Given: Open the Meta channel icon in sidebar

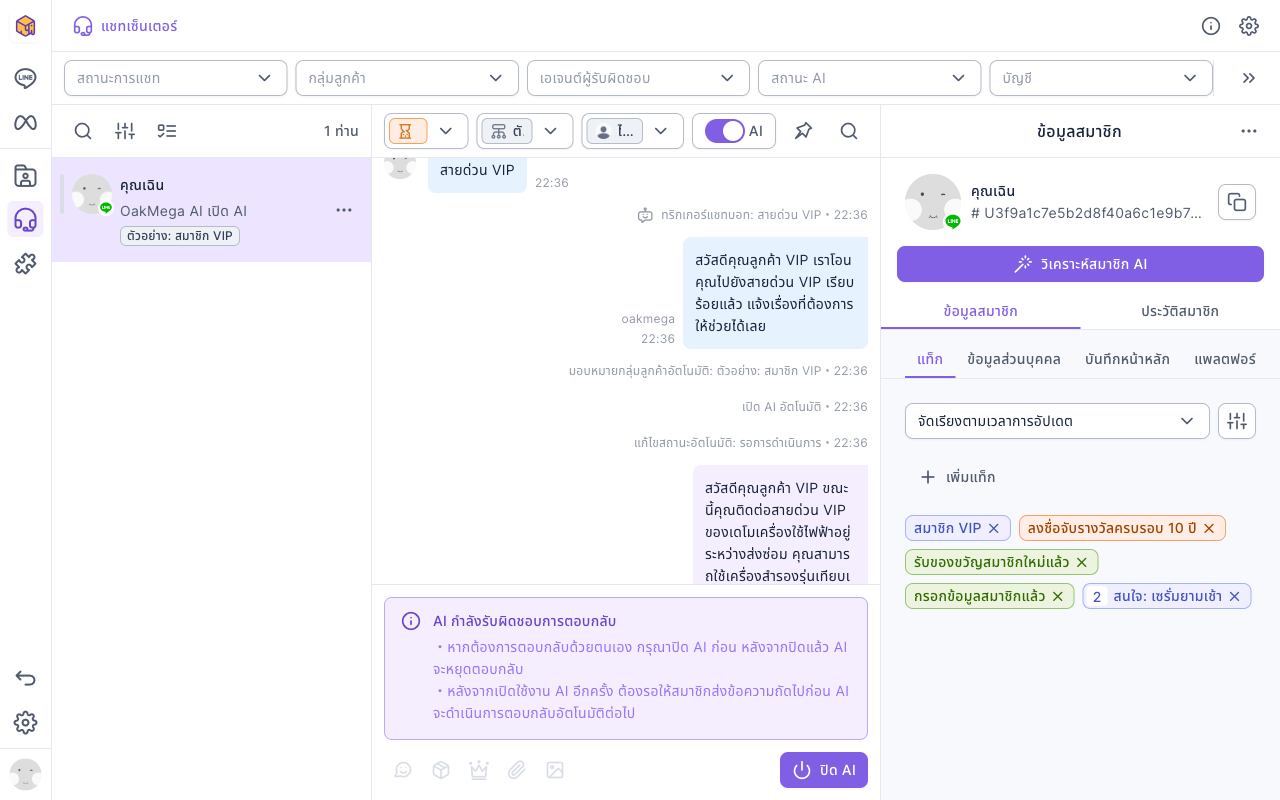Looking at the screenshot, I should coord(25,123).
